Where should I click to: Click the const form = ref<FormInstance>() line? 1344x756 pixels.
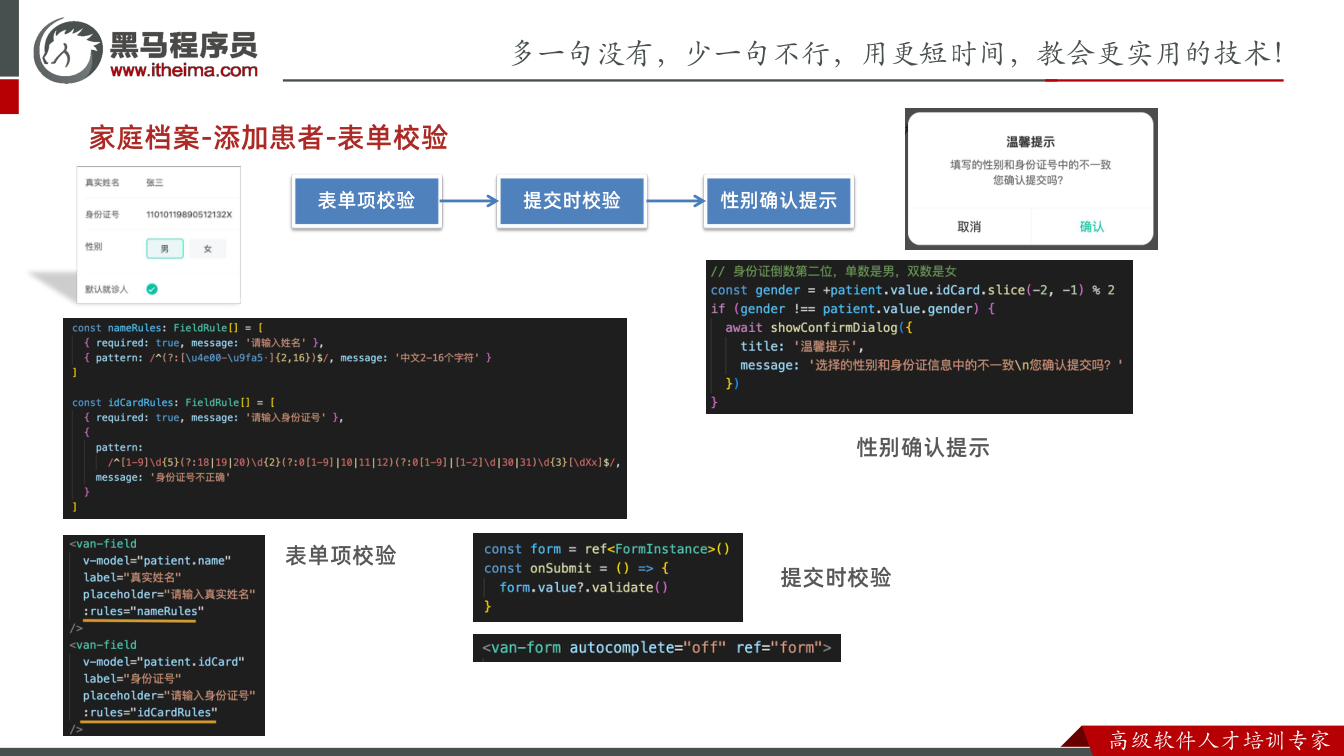607,549
